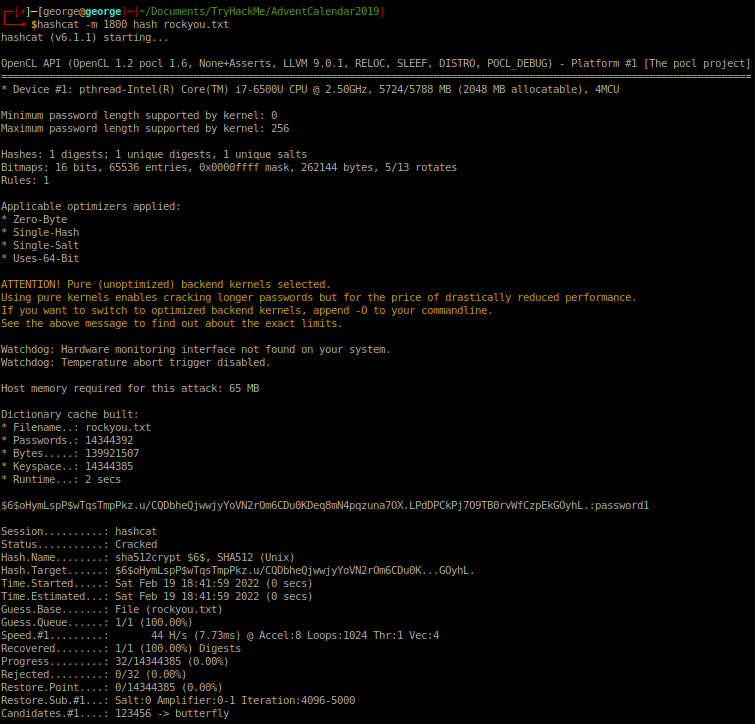
Task: Click the maximum password length line
Action: coord(145,128)
